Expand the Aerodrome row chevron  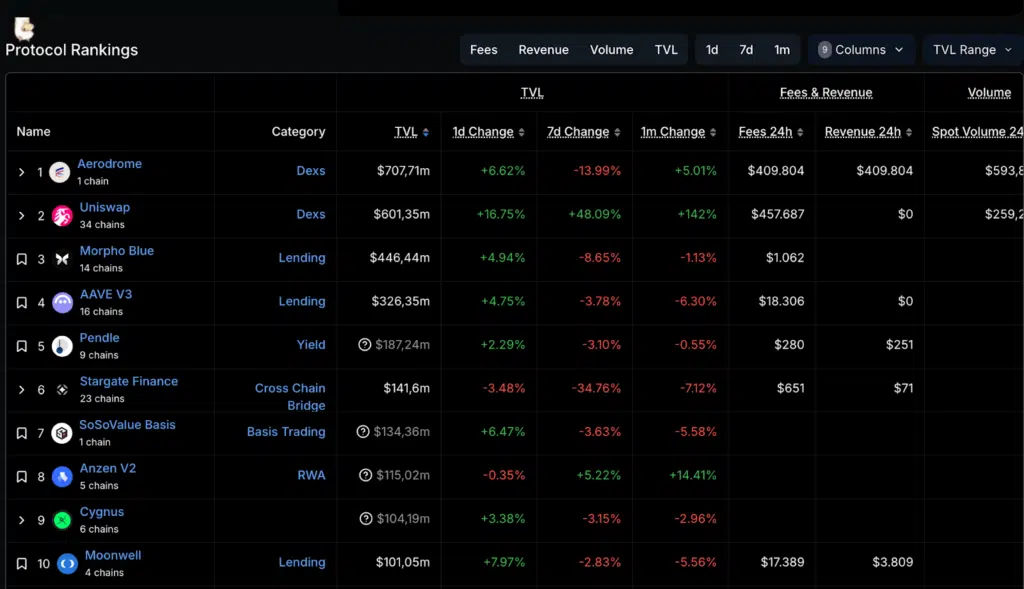pos(21,172)
